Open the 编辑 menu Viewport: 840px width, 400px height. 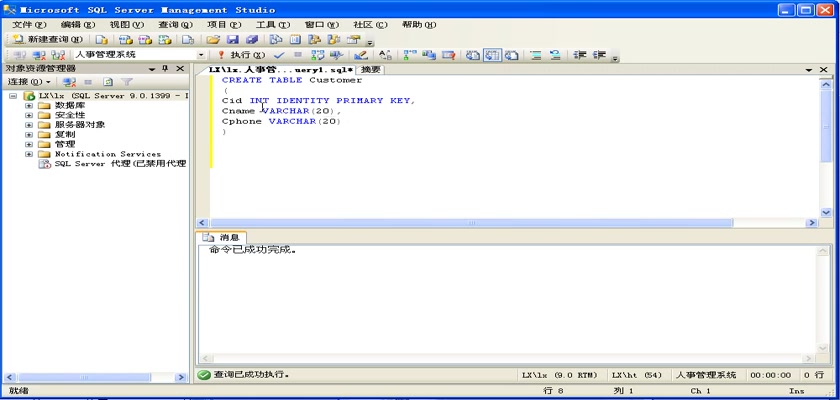[x=78, y=25]
